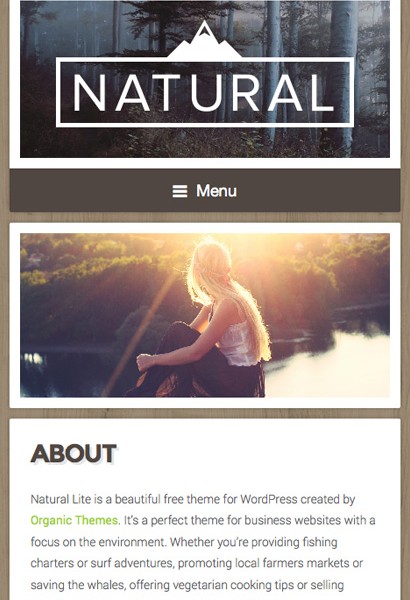
Task: Click the woman by lake featured image
Action: pos(205,315)
